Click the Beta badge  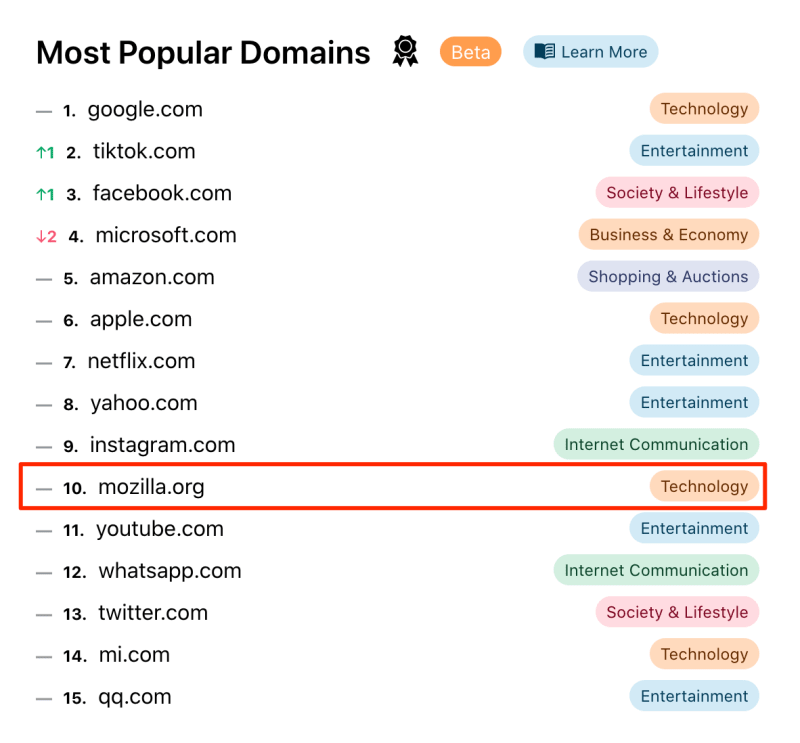coord(470,52)
